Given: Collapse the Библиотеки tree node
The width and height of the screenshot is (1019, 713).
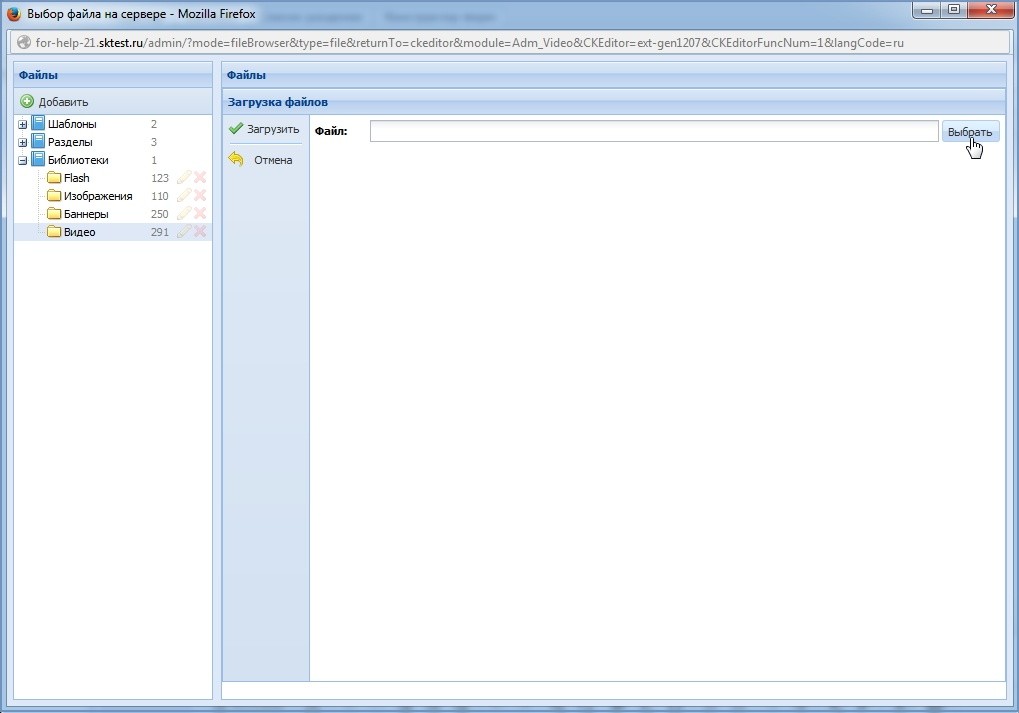Looking at the screenshot, I should coord(23,161).
